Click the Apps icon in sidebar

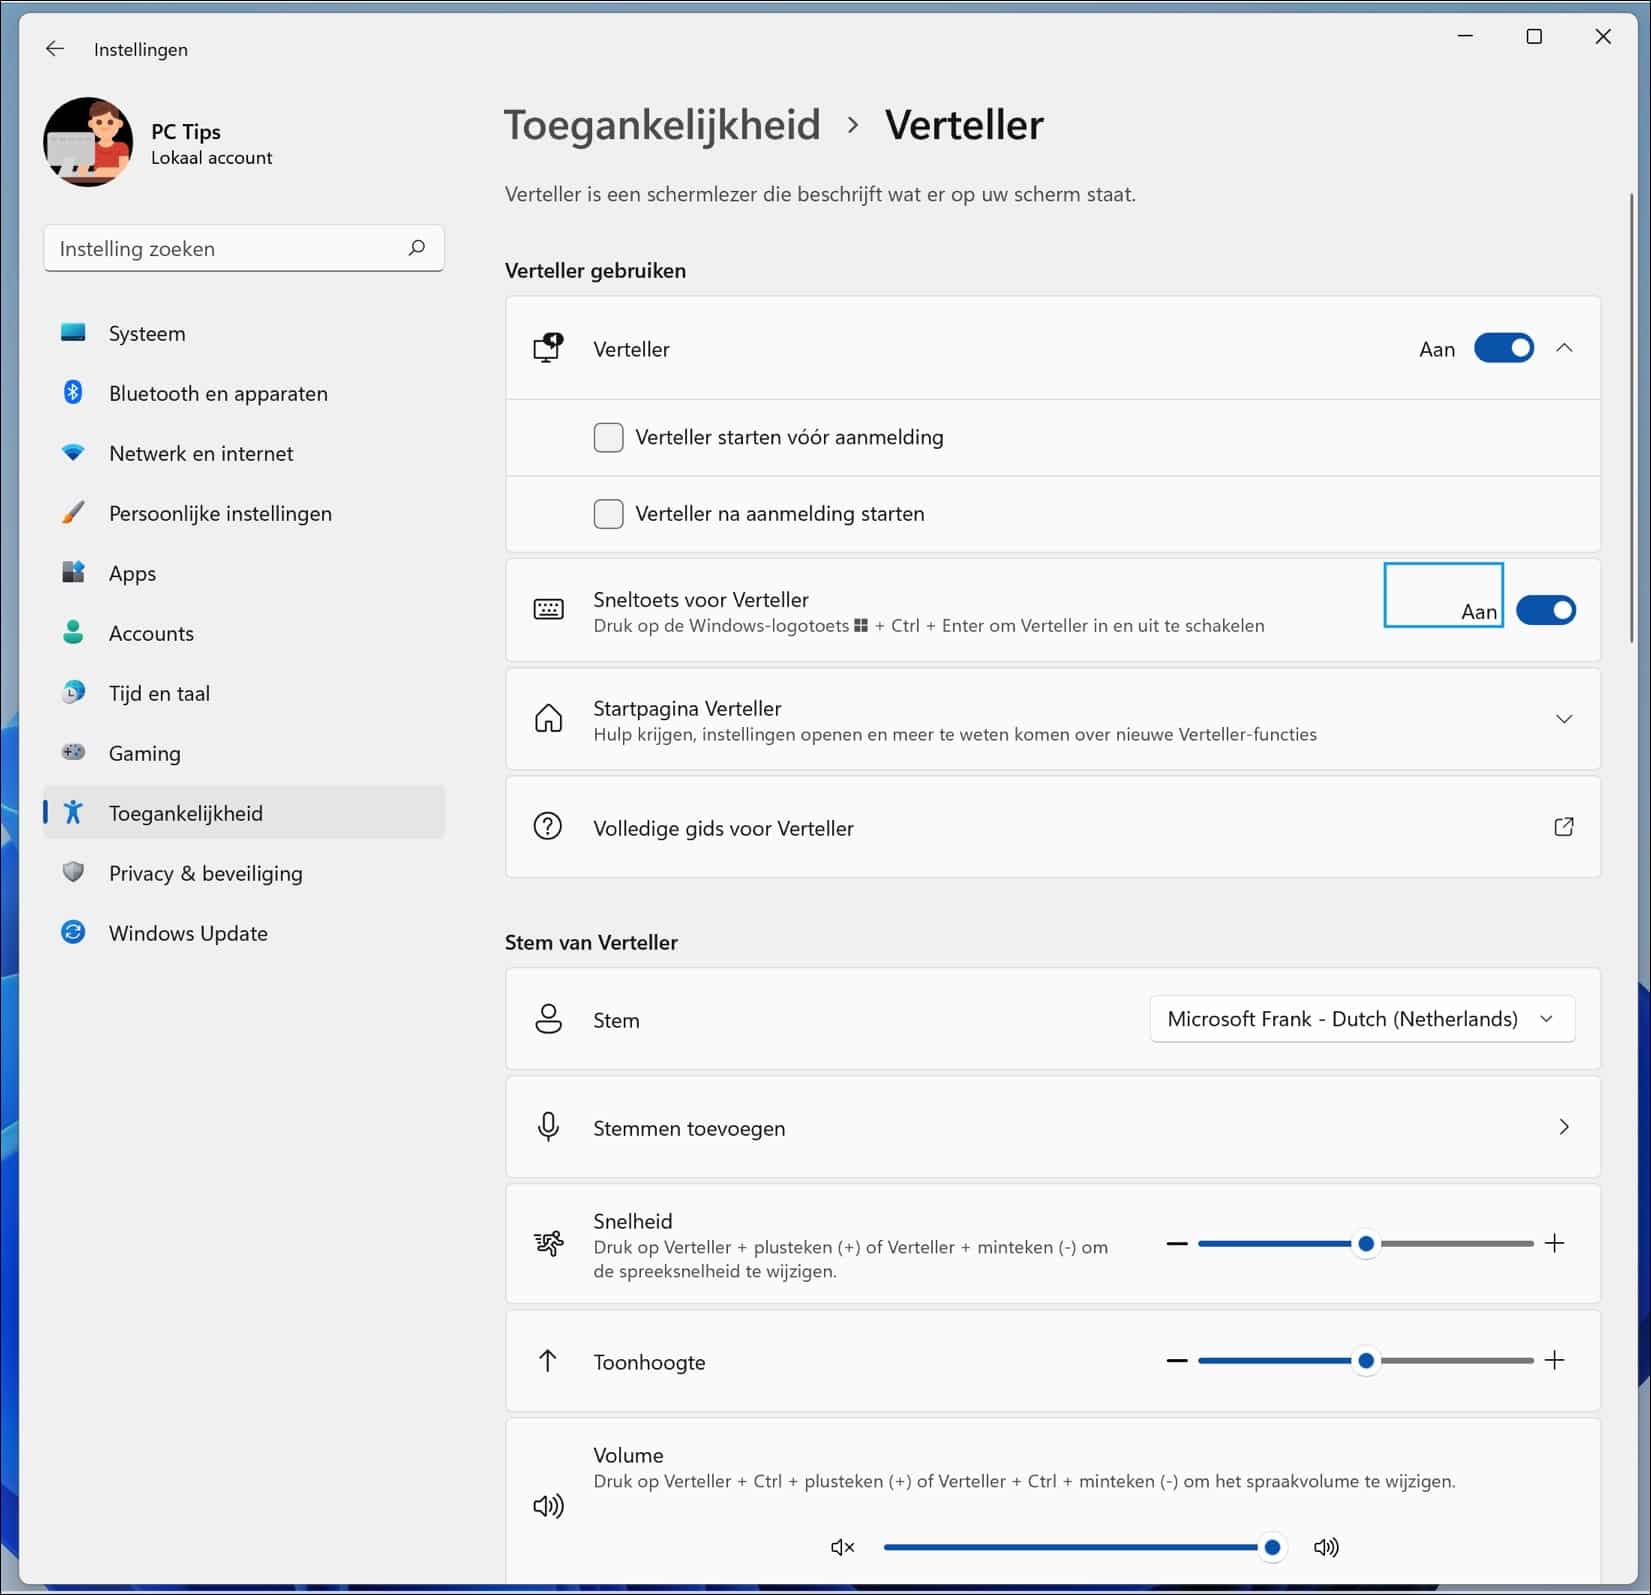73,572
